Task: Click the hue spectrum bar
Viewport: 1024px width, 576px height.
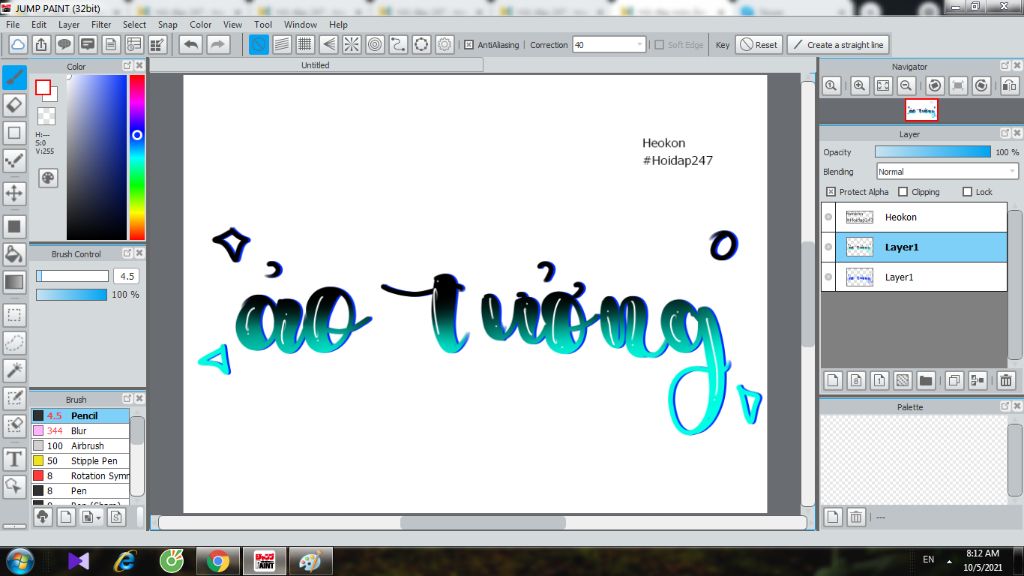Action: point(137,157)
